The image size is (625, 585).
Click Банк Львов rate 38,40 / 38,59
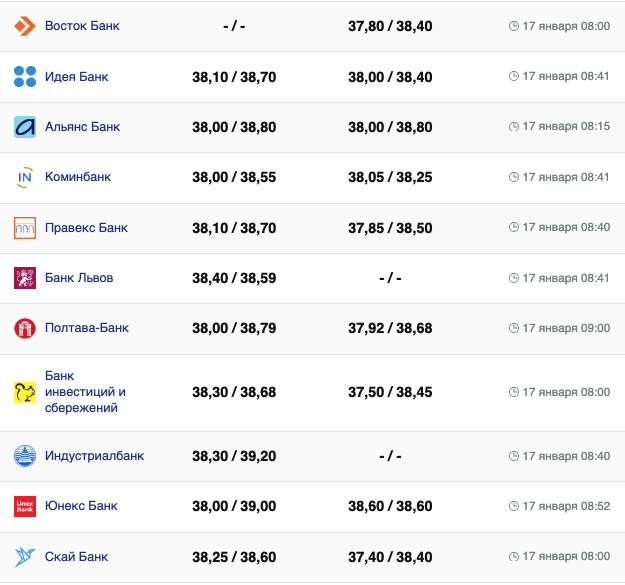(x=234, y=278)
